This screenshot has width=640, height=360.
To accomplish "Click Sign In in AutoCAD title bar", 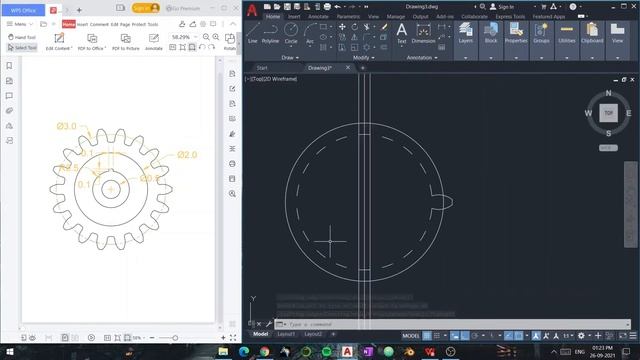I will click(502, 7).
